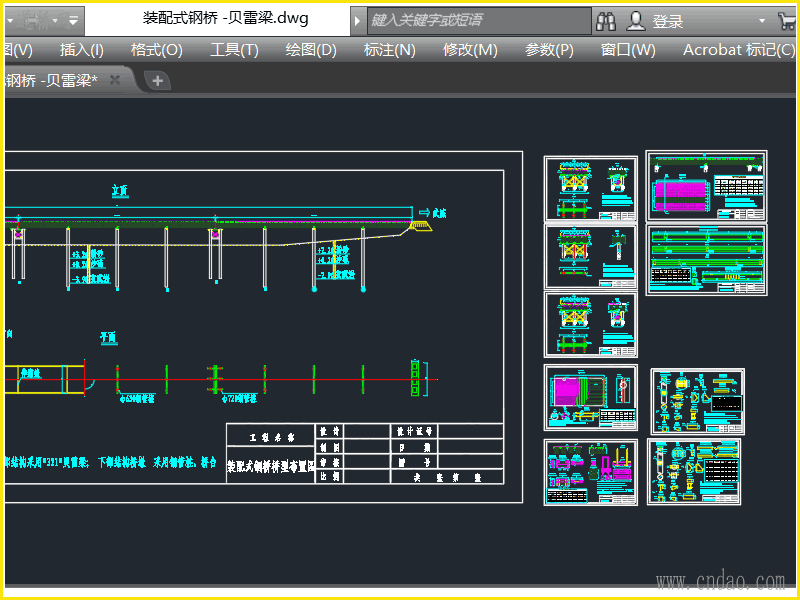The image size is (800, 600).
Task: Select the third cross-section sheet in left column
Action: pyautogui.click(x=590, y=324)
